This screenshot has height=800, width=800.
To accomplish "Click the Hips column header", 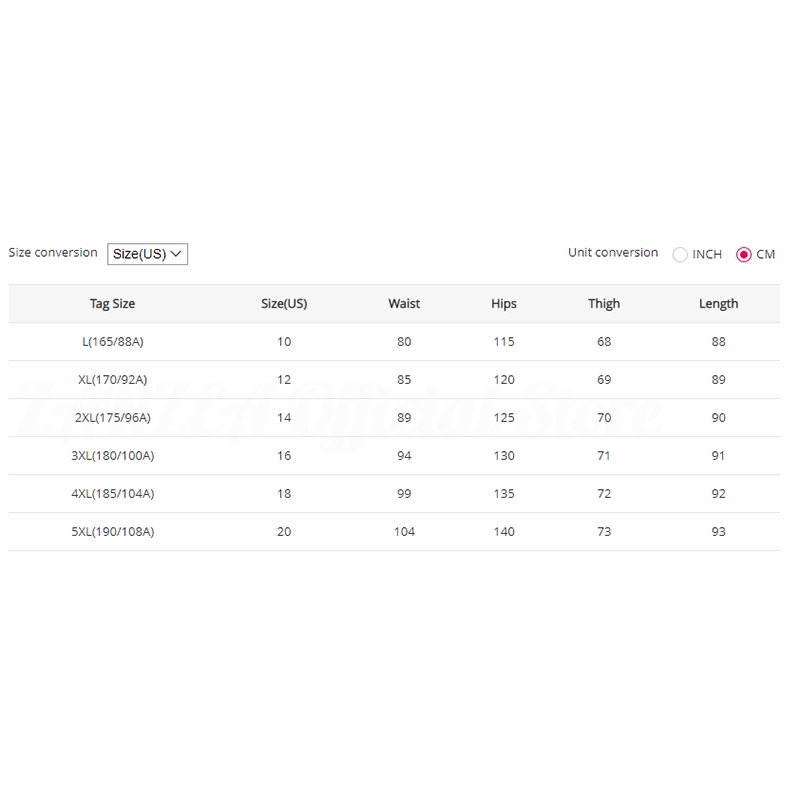I will pos(504,304).
